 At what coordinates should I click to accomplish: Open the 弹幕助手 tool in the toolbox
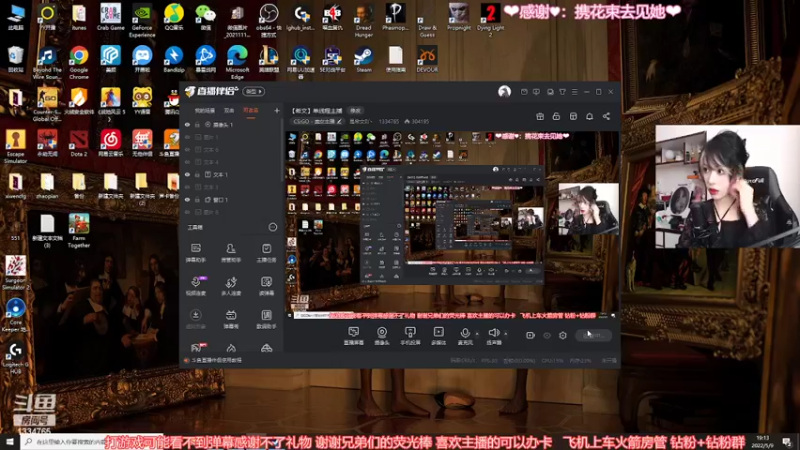tap(195, 253)
